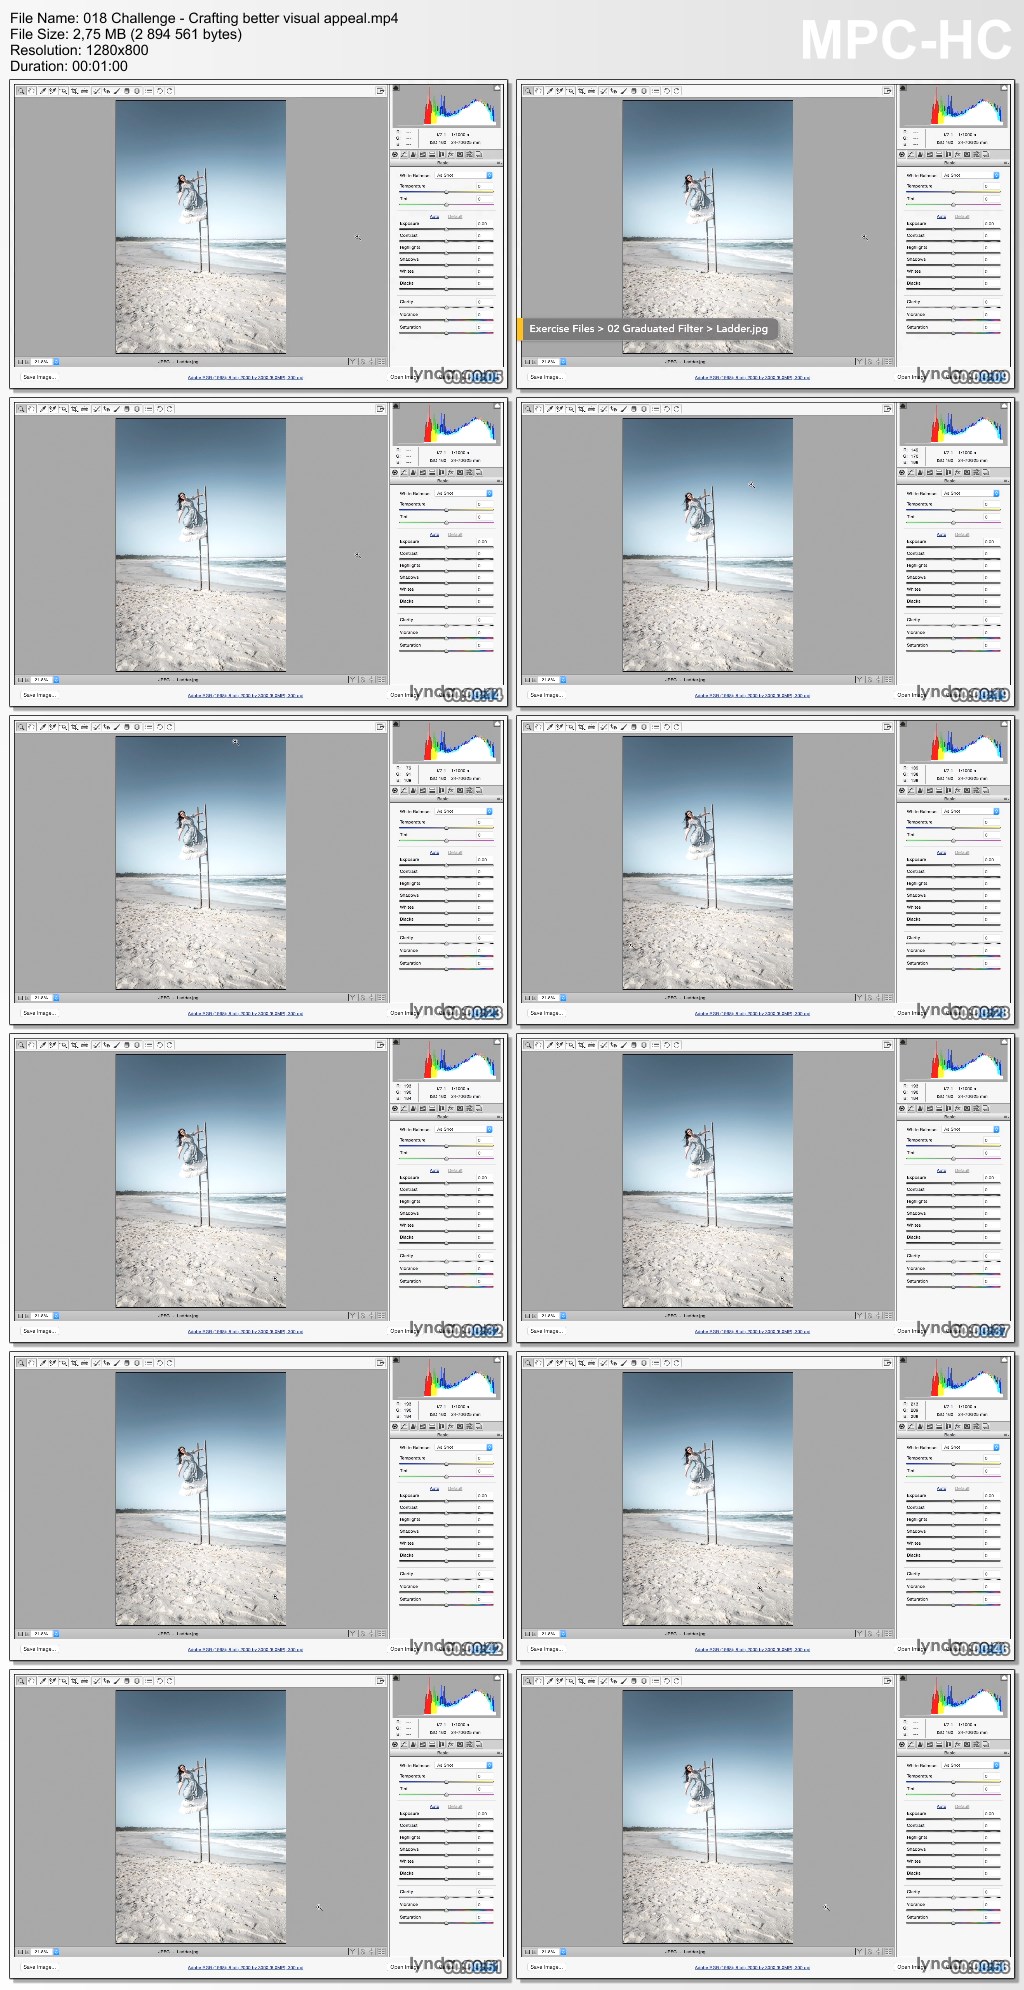The image size is (1024, 1990).
Task: Open the White Balance dropdown in the 00:00:19 frame
Action: (x=970, y=493)
